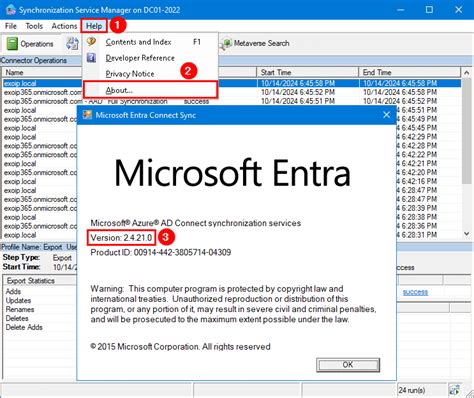Viewport: 474px width, 398px height.
Task: Choose About... in Help menu
Action: (x=150, y=90)
